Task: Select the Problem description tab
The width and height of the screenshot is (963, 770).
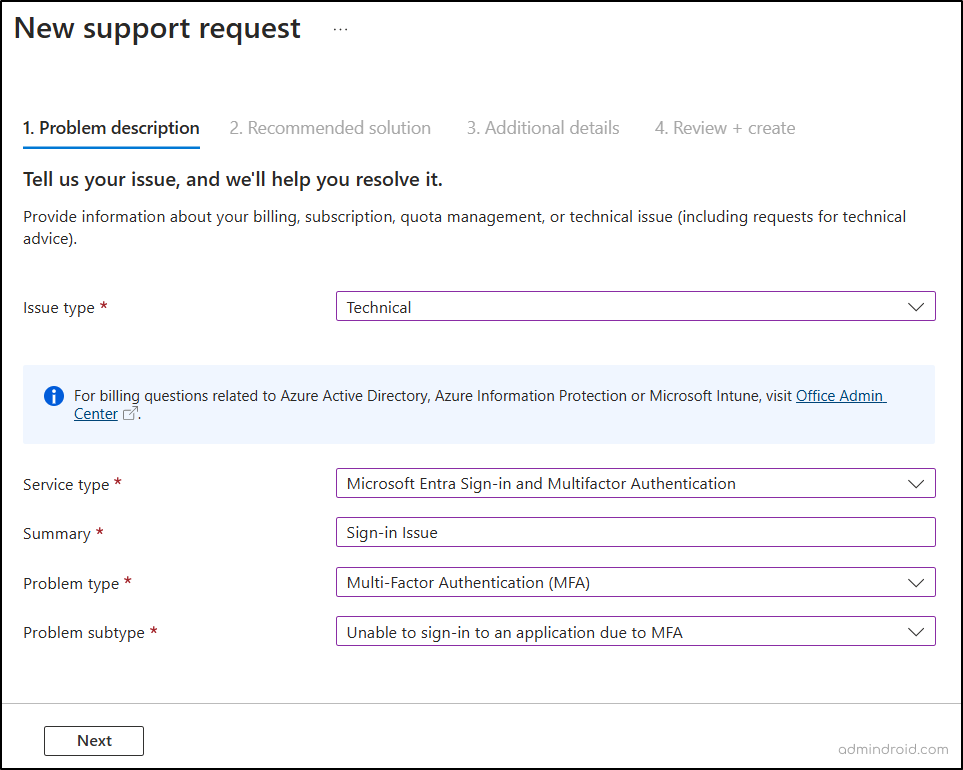Action: coord(111,128)
